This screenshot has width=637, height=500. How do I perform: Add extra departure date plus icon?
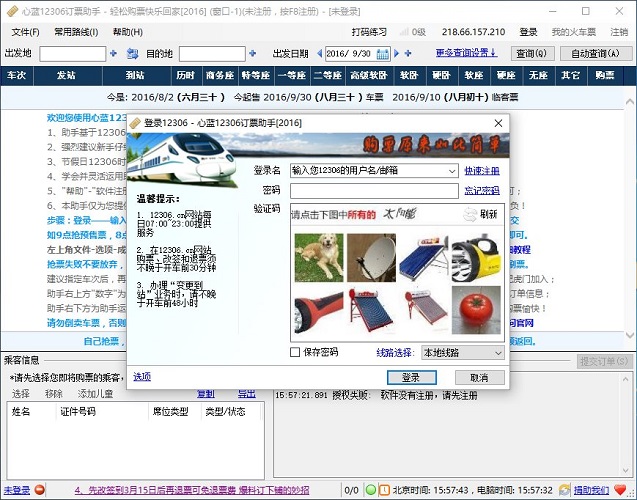coord(408,53)
